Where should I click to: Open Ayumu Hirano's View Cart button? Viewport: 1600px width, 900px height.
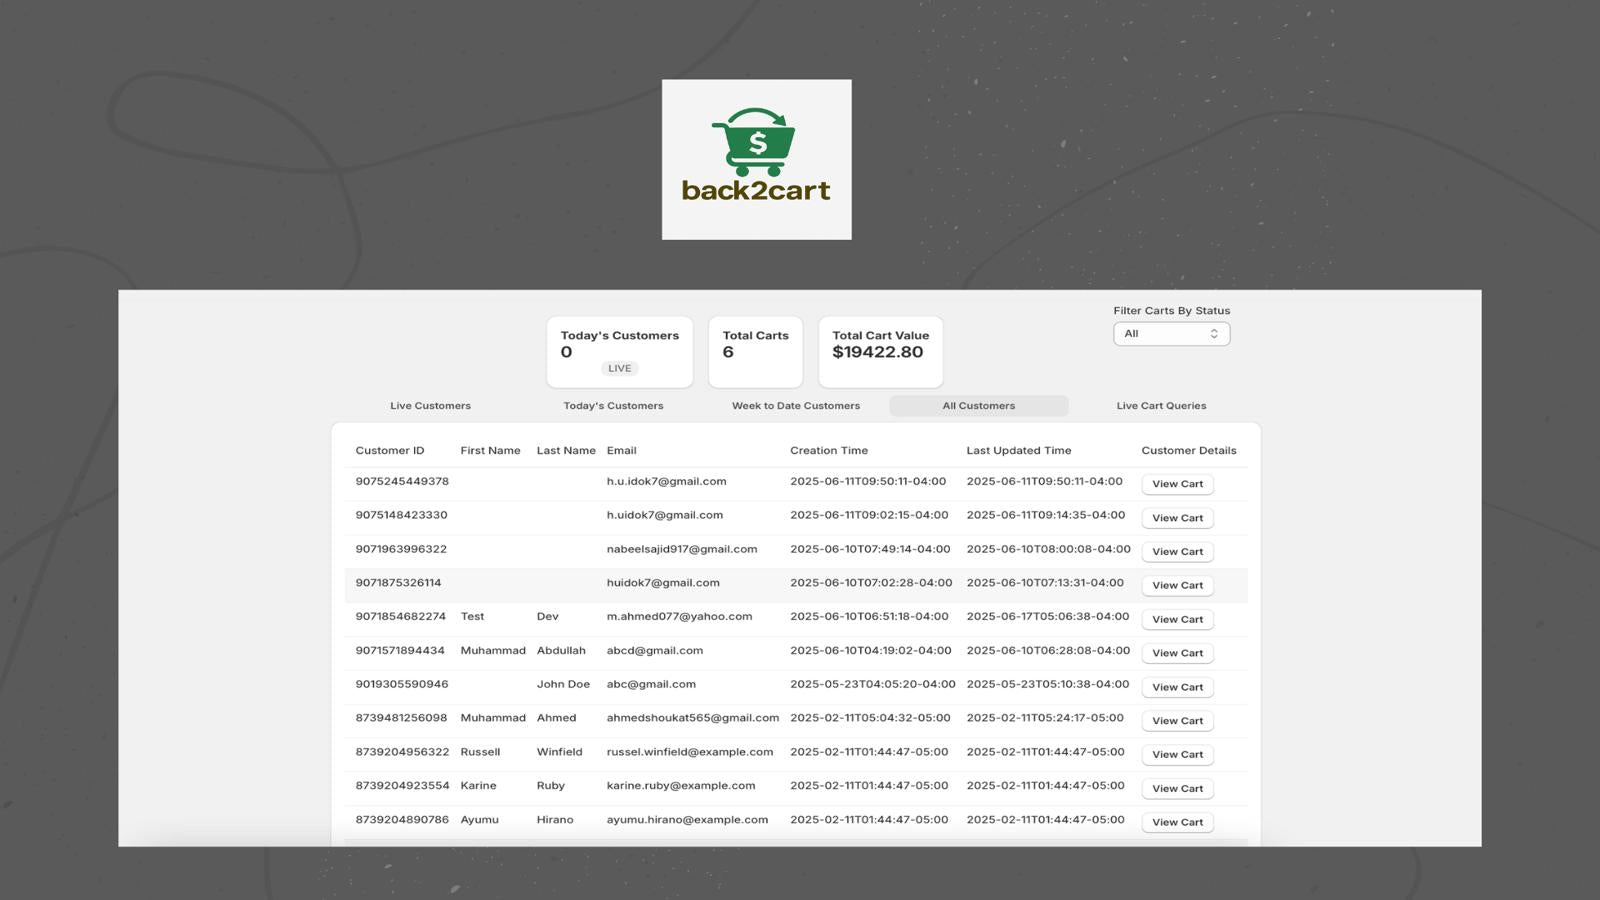coord(1177,822)
